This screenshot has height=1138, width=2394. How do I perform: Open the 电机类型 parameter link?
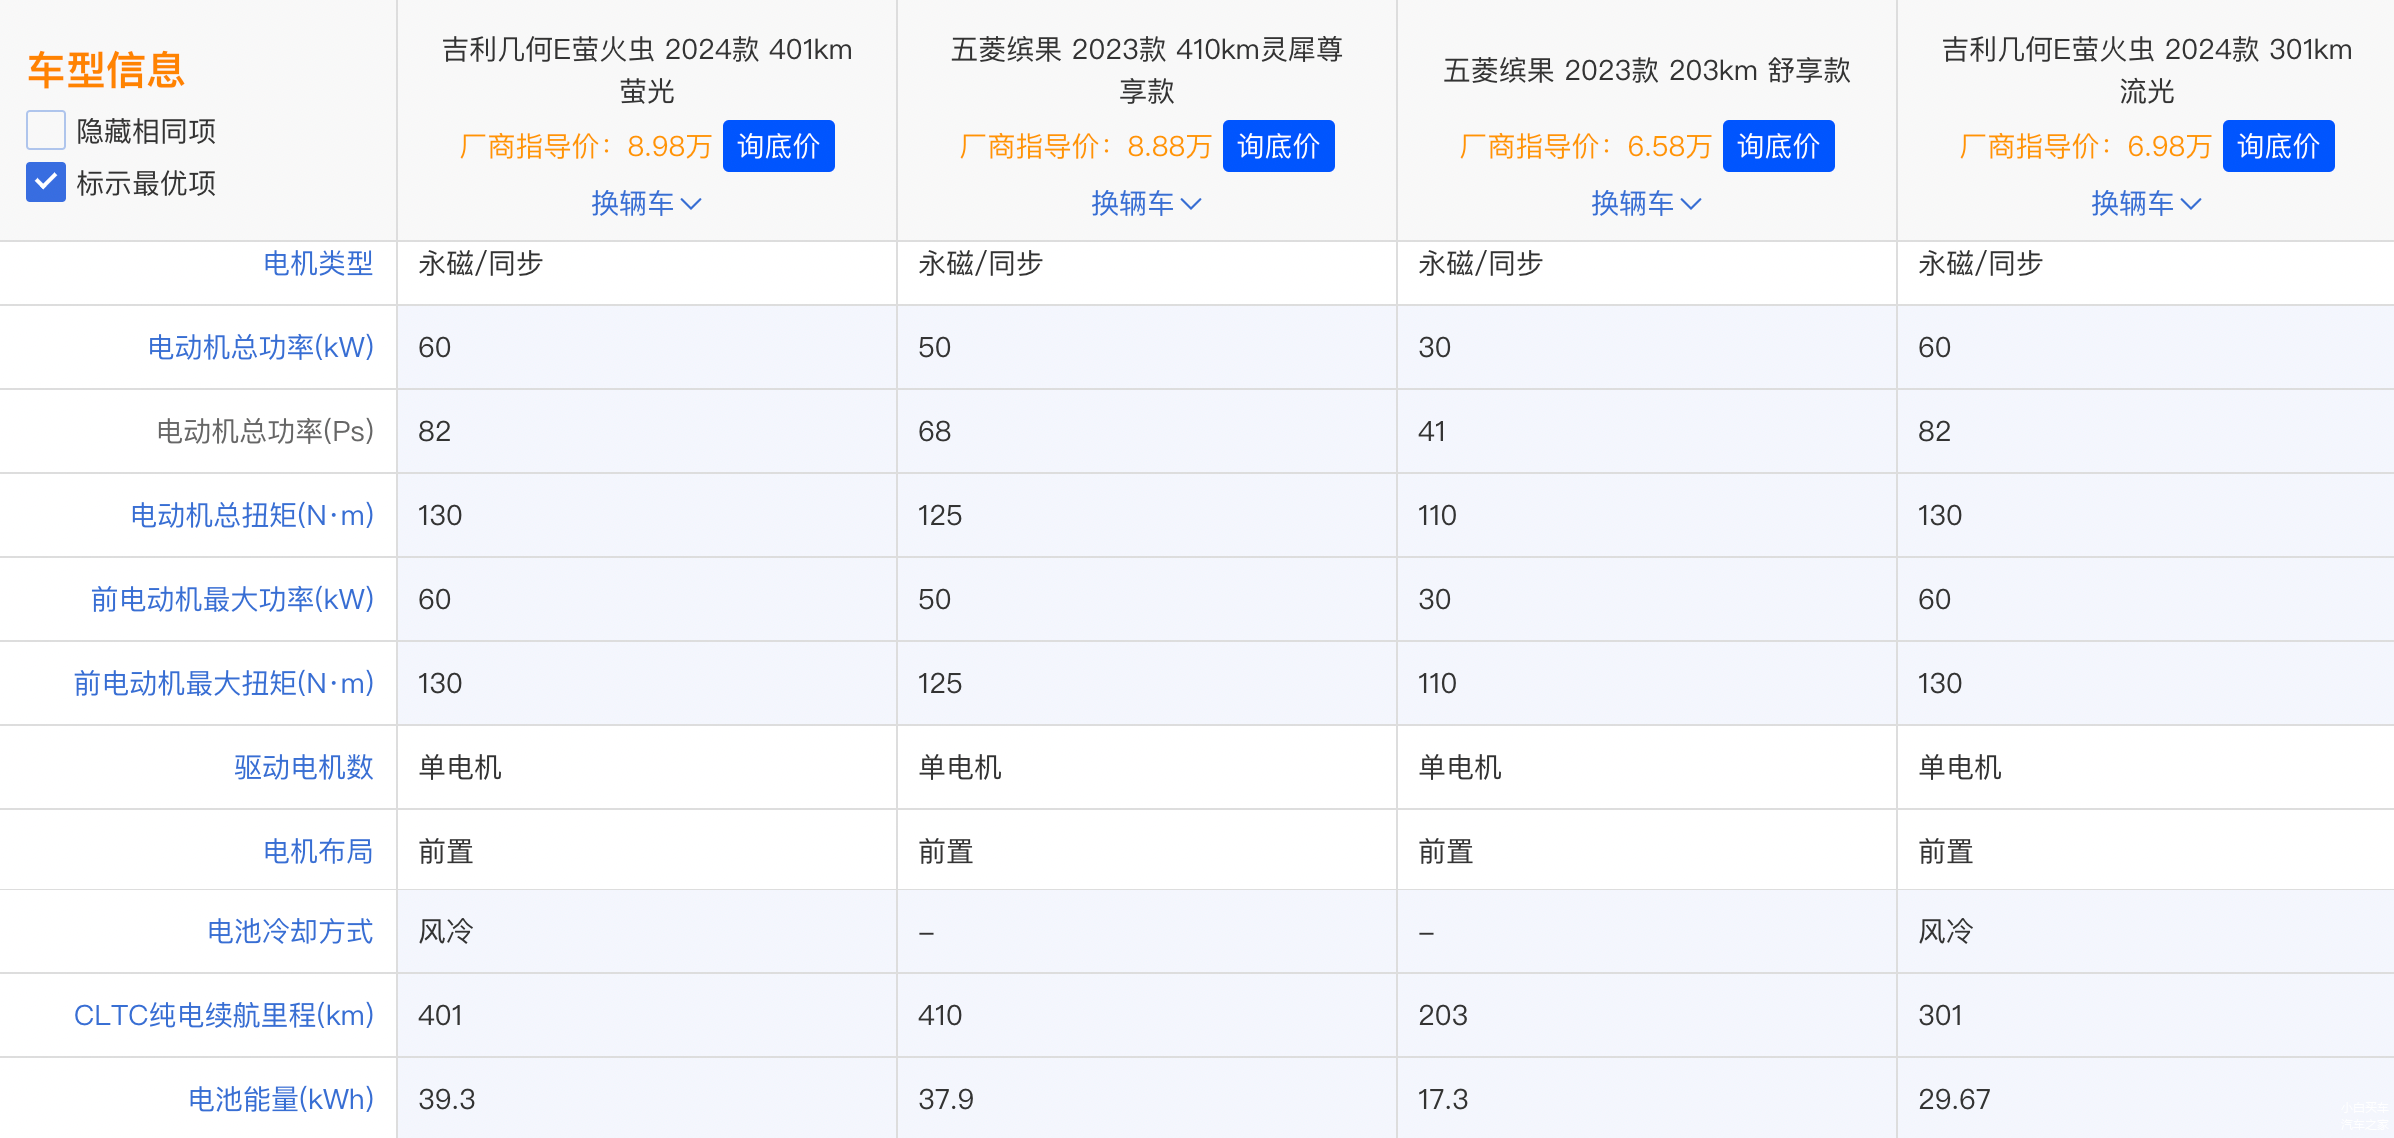[318, 264]
